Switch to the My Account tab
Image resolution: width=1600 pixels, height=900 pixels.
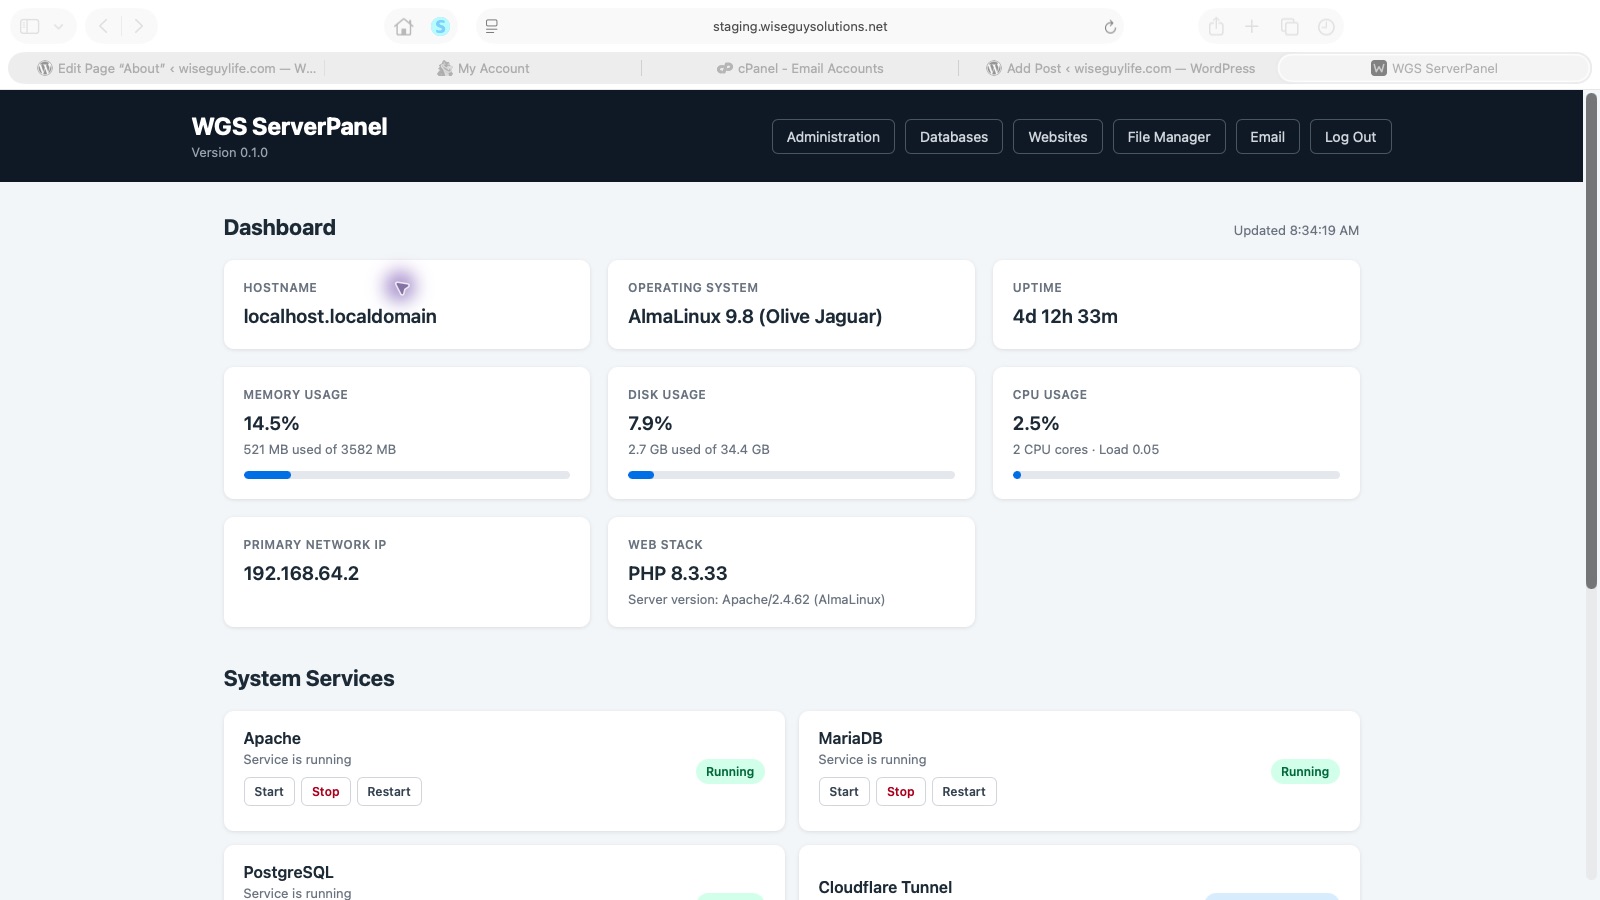[484, 68]
